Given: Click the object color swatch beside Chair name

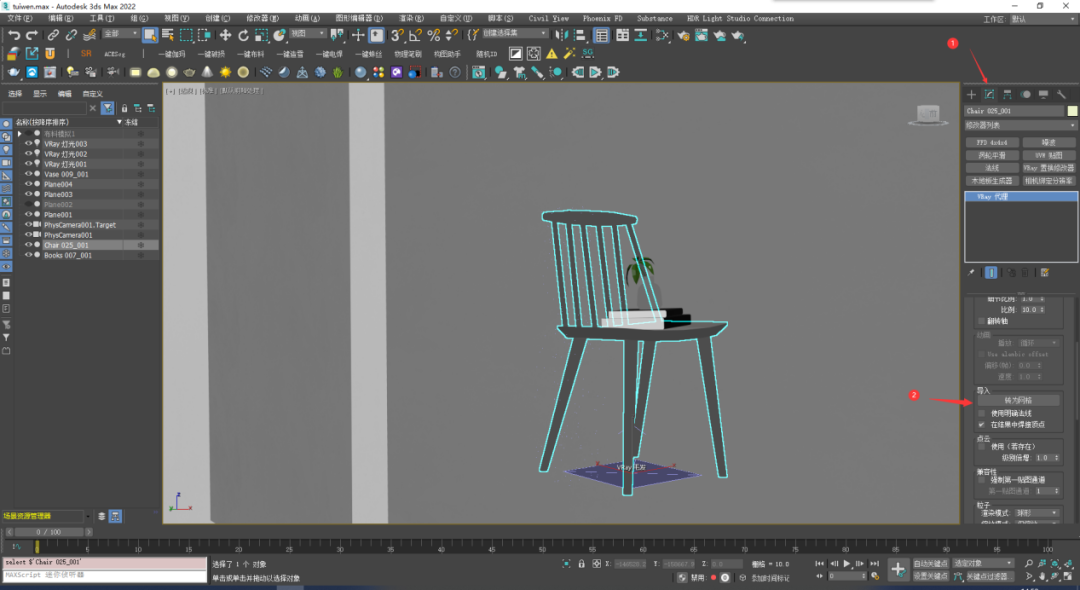Looking at the screenshot, I should click(1073, 111).
